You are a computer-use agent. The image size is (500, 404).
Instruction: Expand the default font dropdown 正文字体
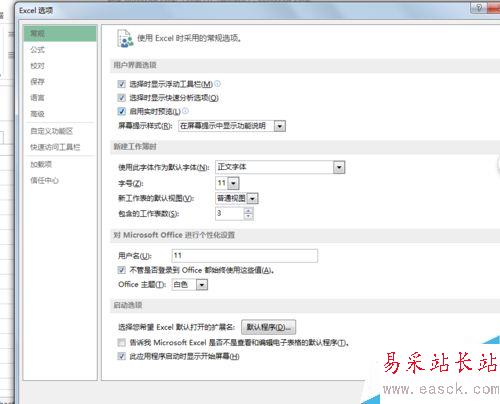coord(339,167)
